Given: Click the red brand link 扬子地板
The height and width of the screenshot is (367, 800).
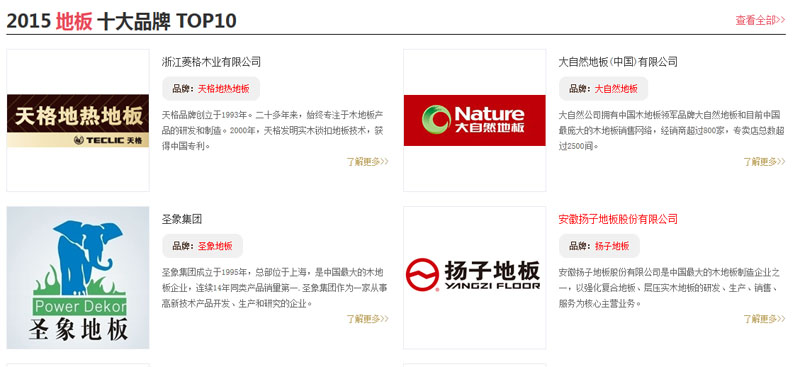Looking at the screenshot, I should (x=612, y=246).
